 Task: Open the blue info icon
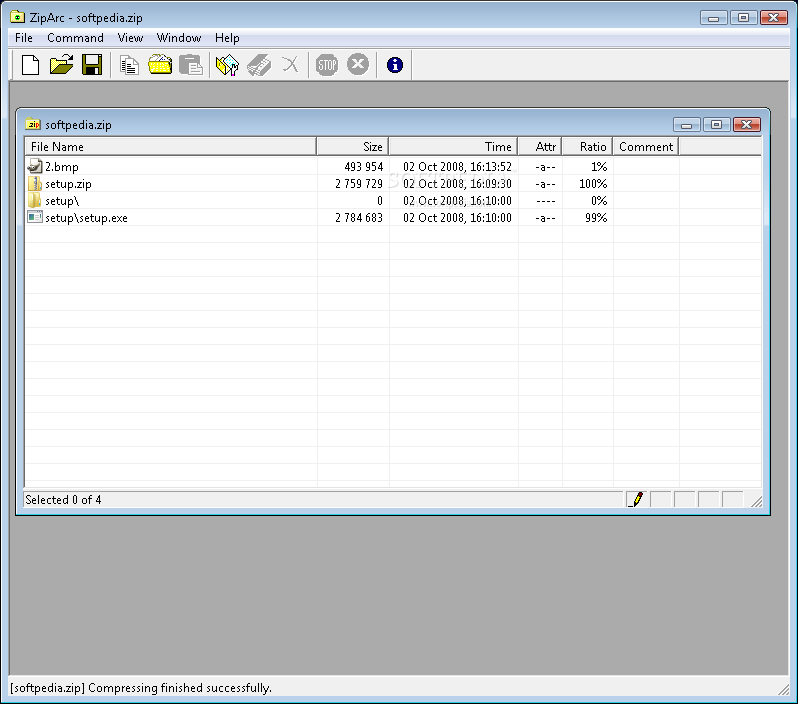tap(395, 65)
